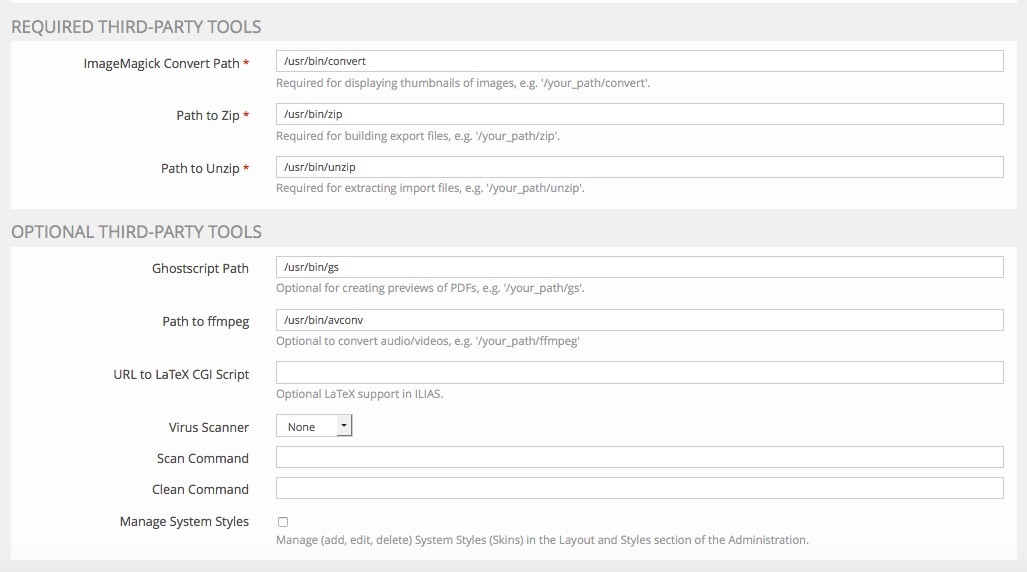Screen dimensions: 1027x572
Task: Click the Optional Third-Party Tools heading
Action: point(136,232)
